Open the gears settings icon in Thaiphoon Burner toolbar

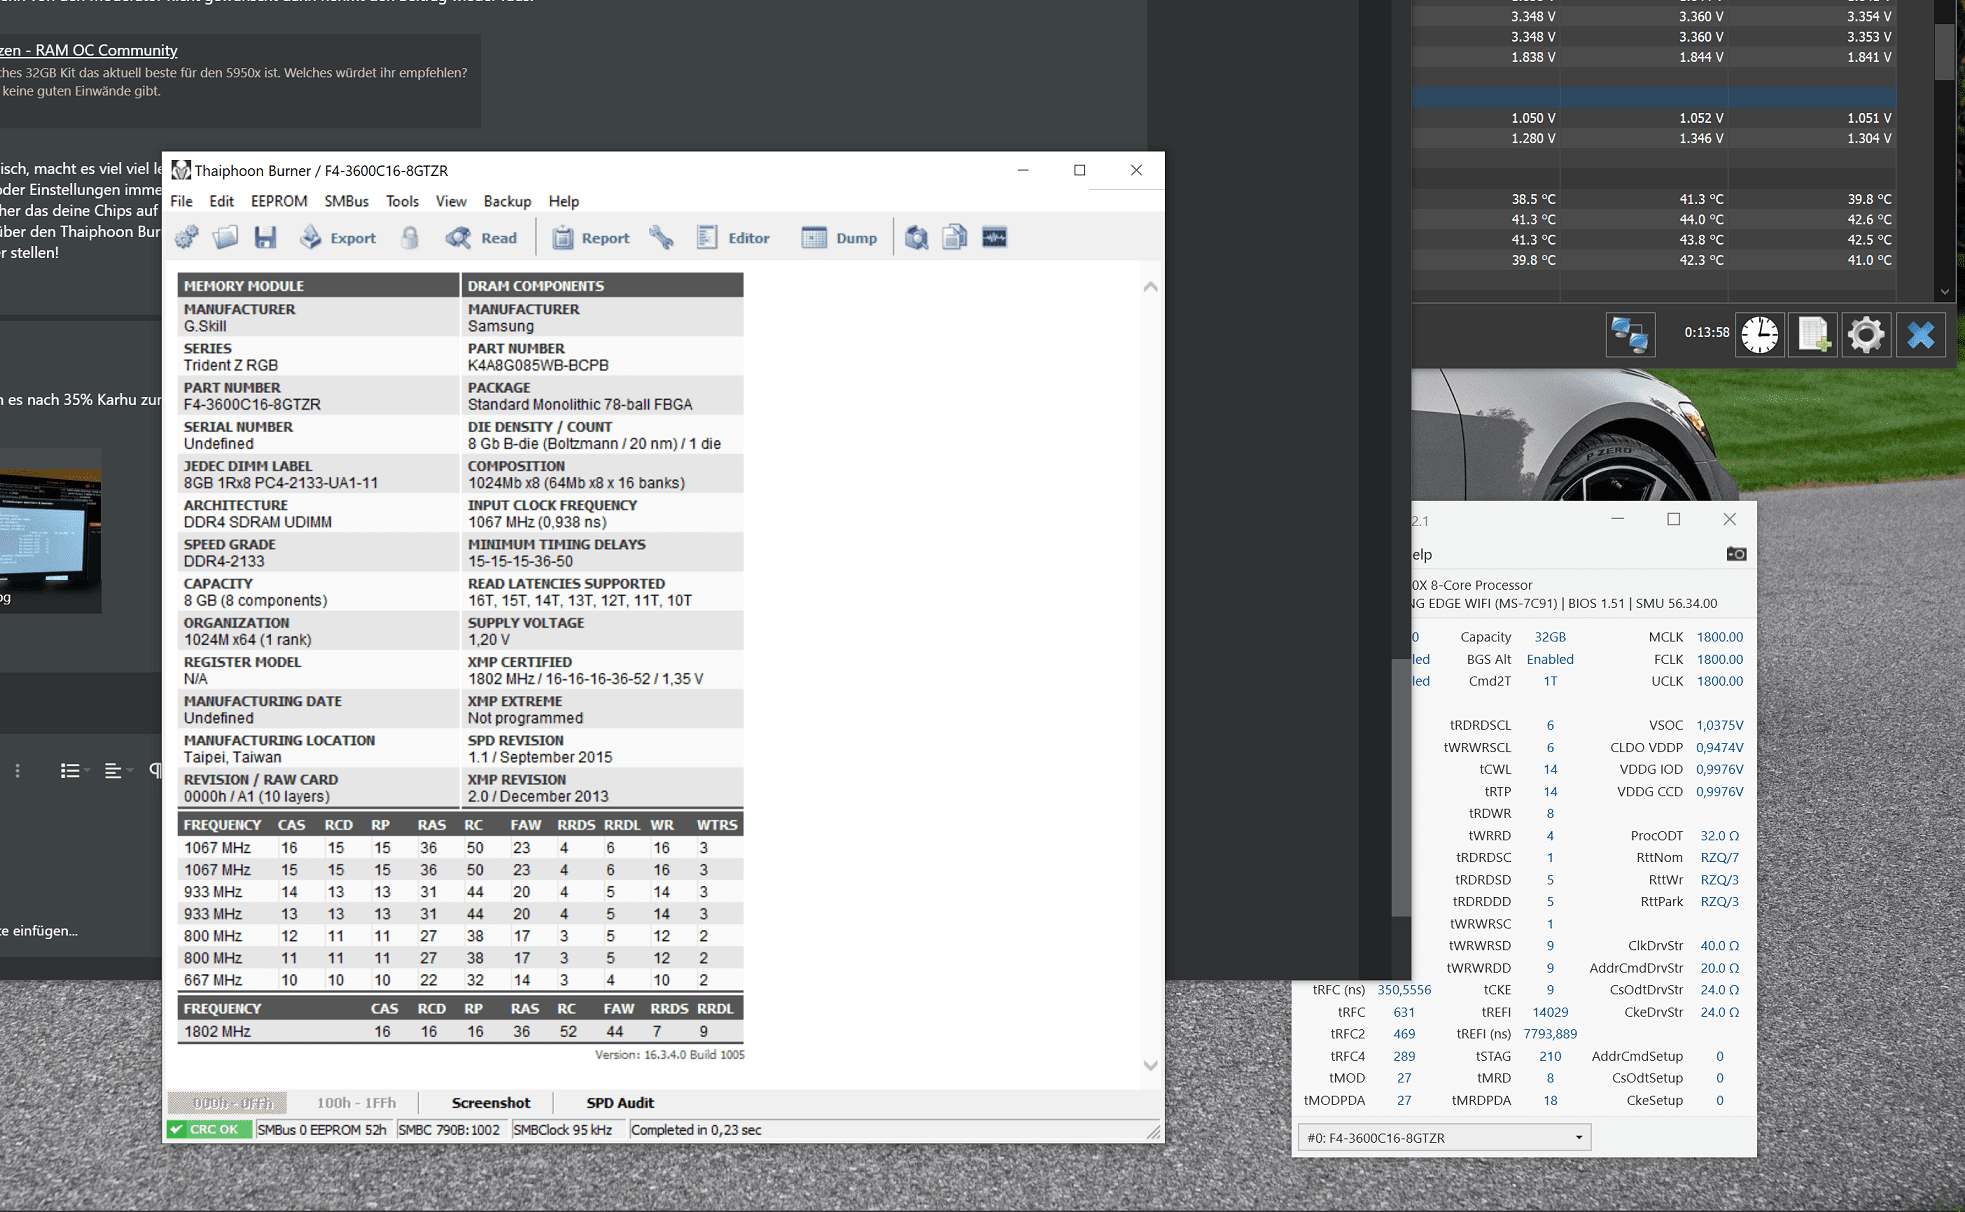[x=187, y=237]
